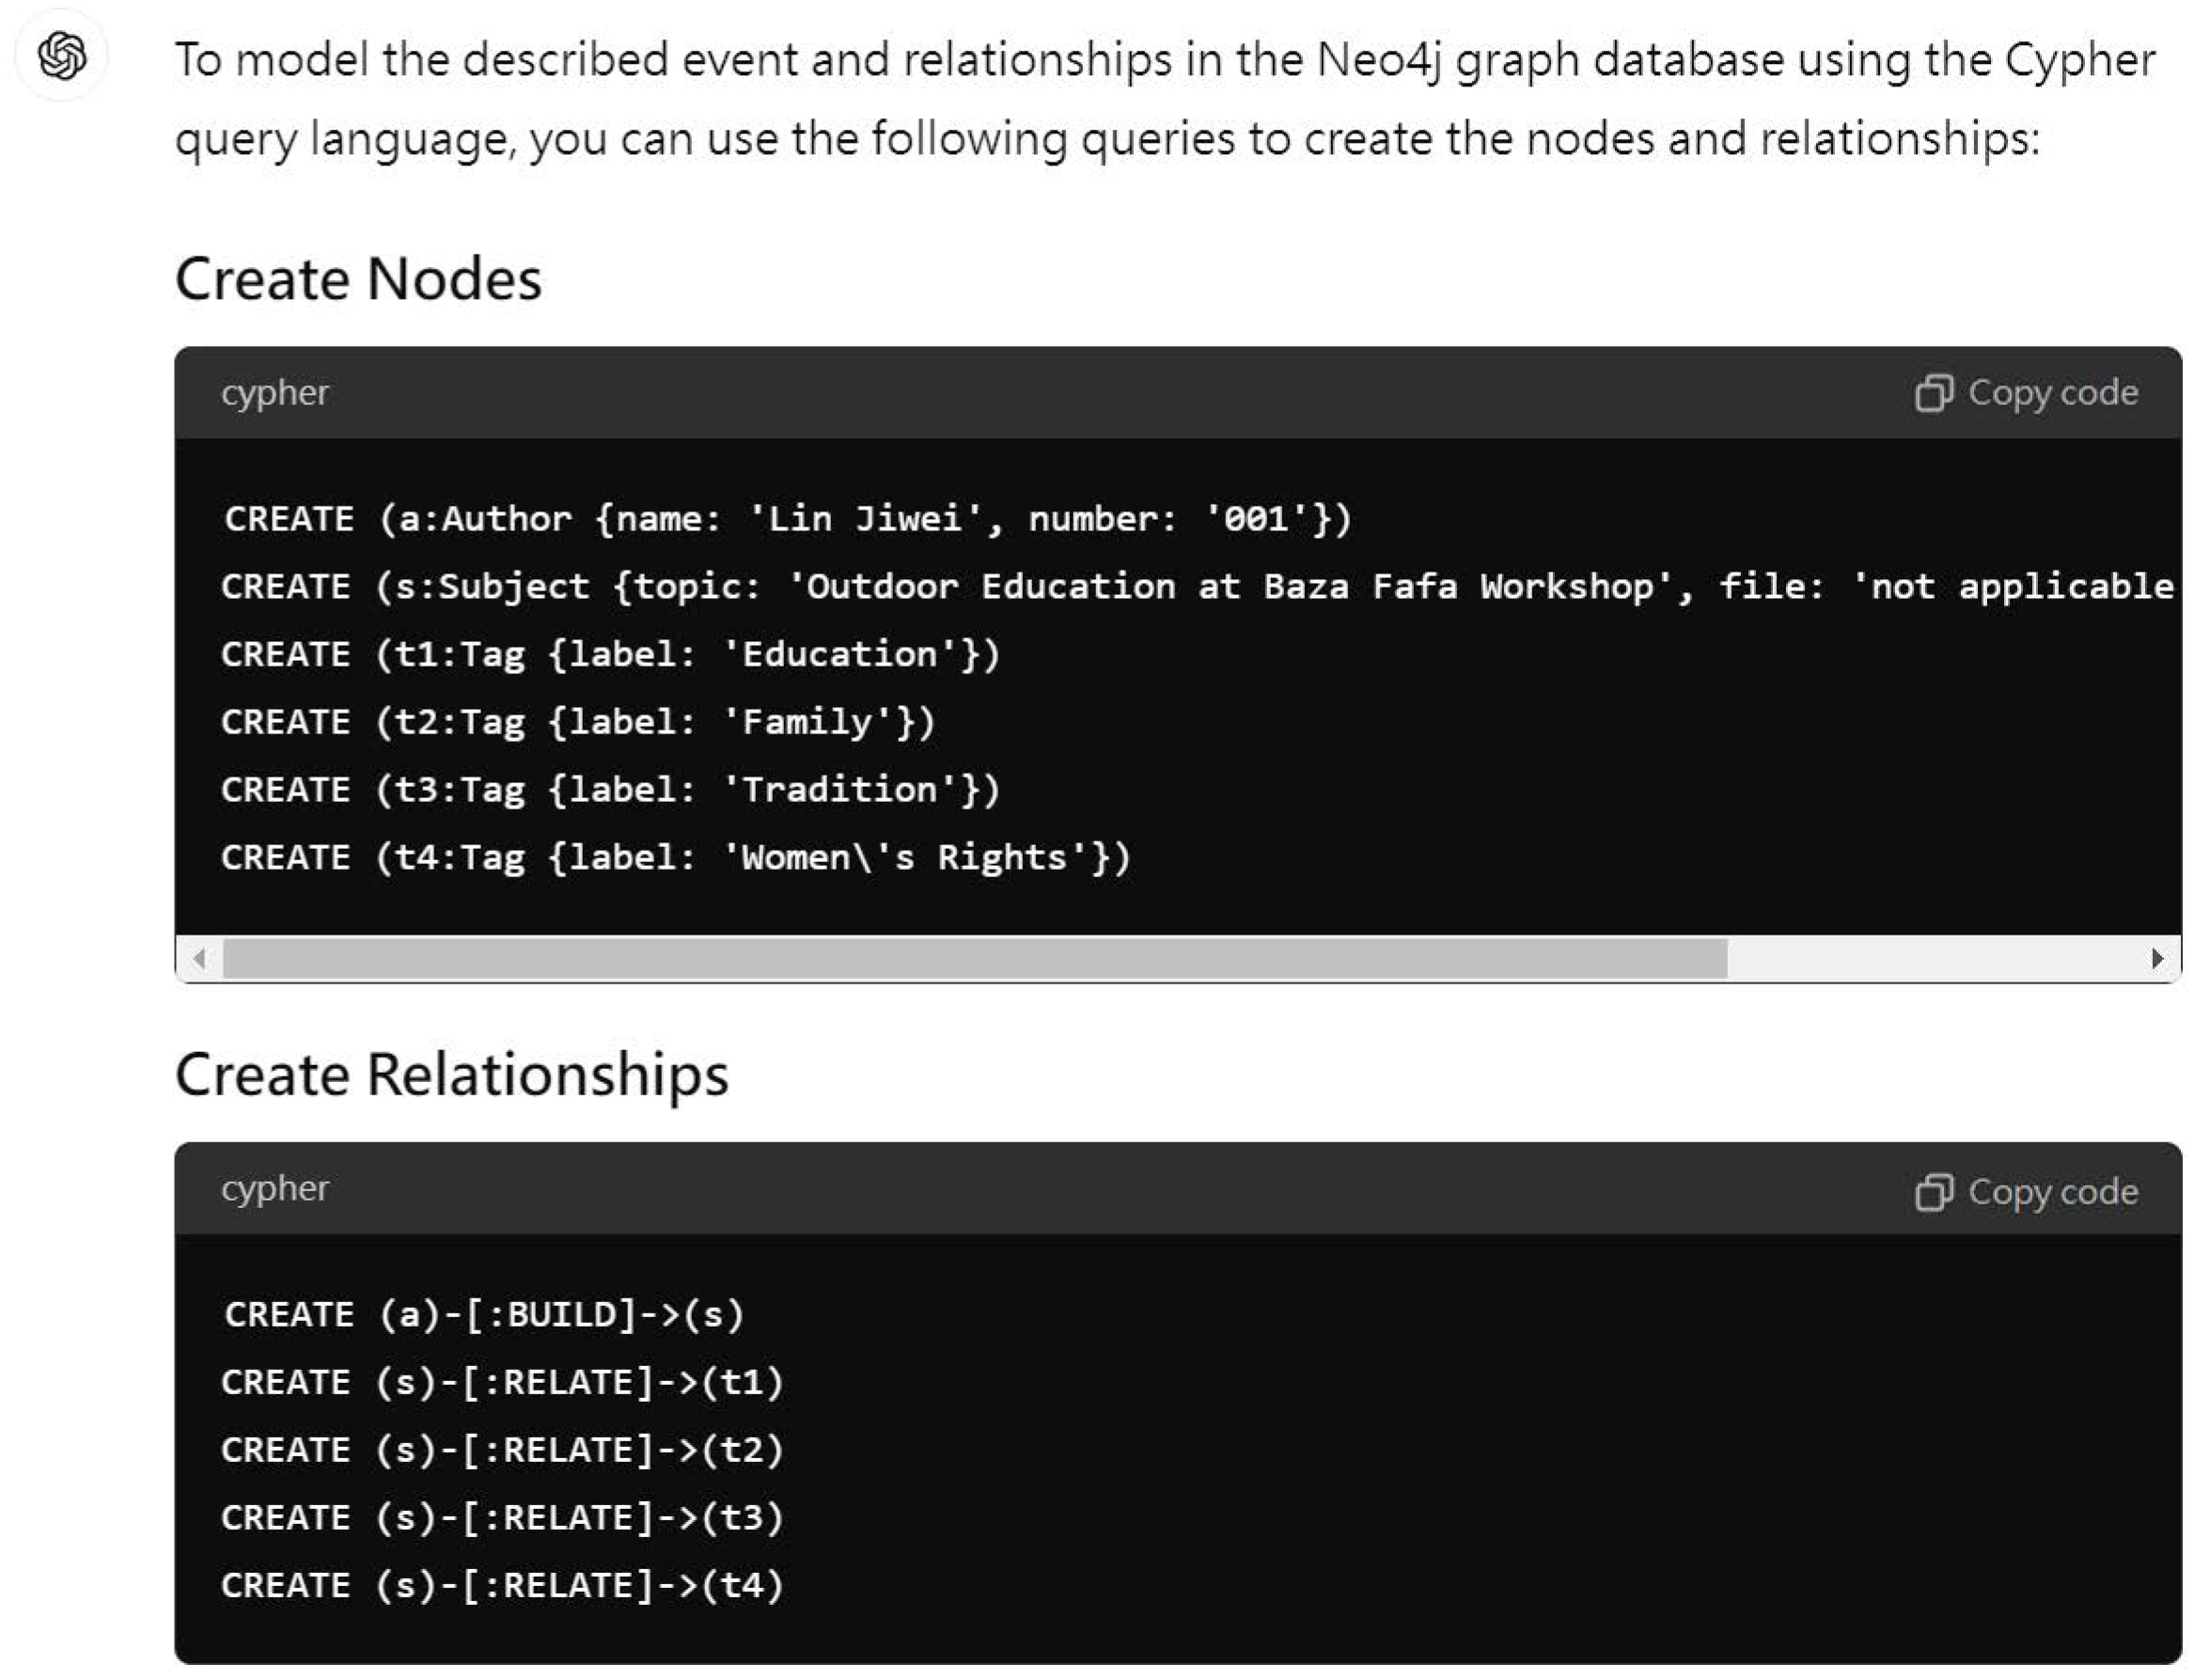Image resolution: width=2194 pixels, height=1680 pixels.
Task: Click the RELATE line pointing to t1
Action: [502, 1383]
